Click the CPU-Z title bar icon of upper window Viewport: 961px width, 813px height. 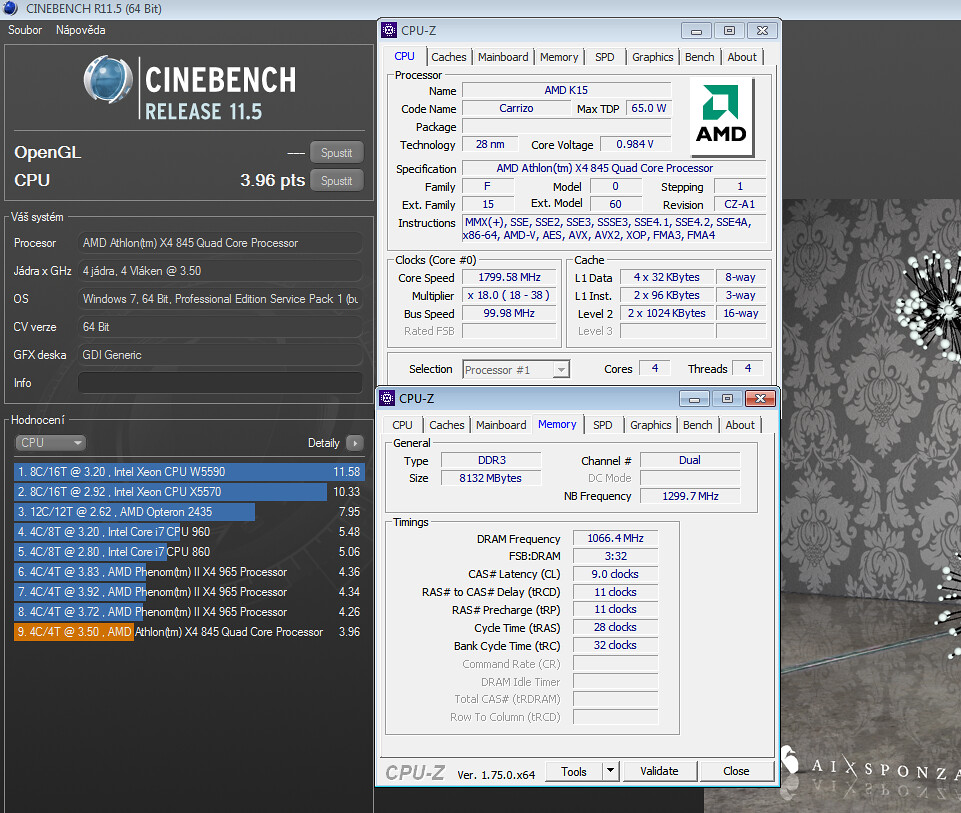[389, 30]
